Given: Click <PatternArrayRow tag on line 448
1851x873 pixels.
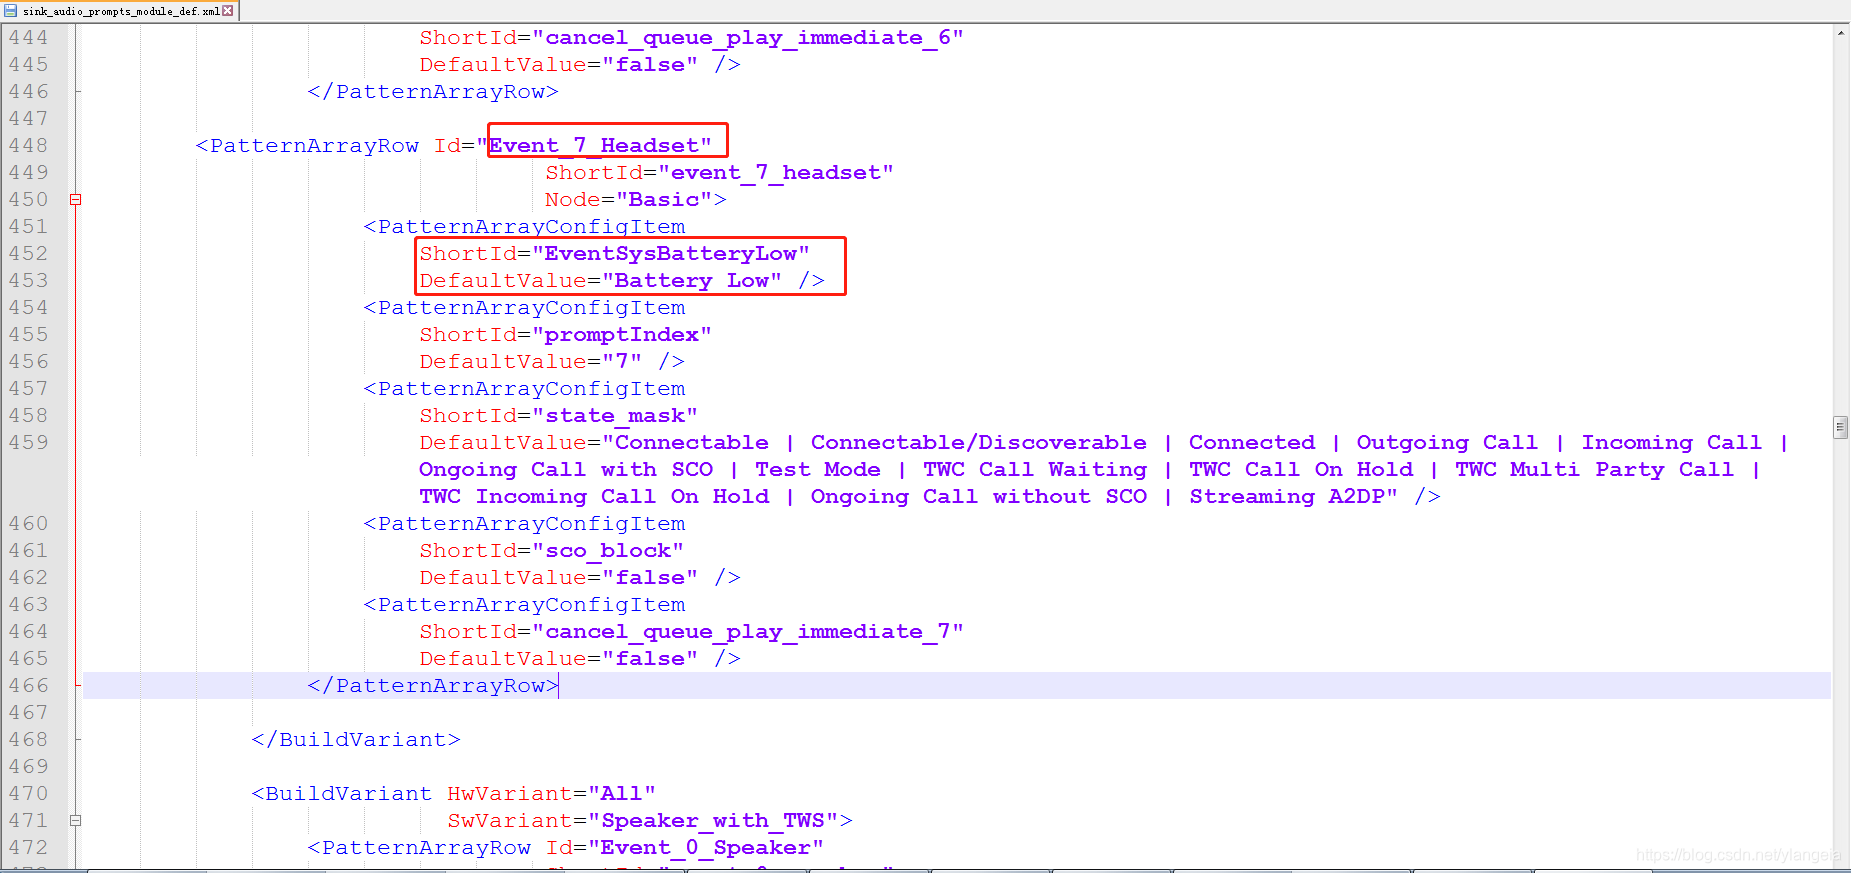Looking at the screenshot, I should pyautogui.click(x=307, y=146).
